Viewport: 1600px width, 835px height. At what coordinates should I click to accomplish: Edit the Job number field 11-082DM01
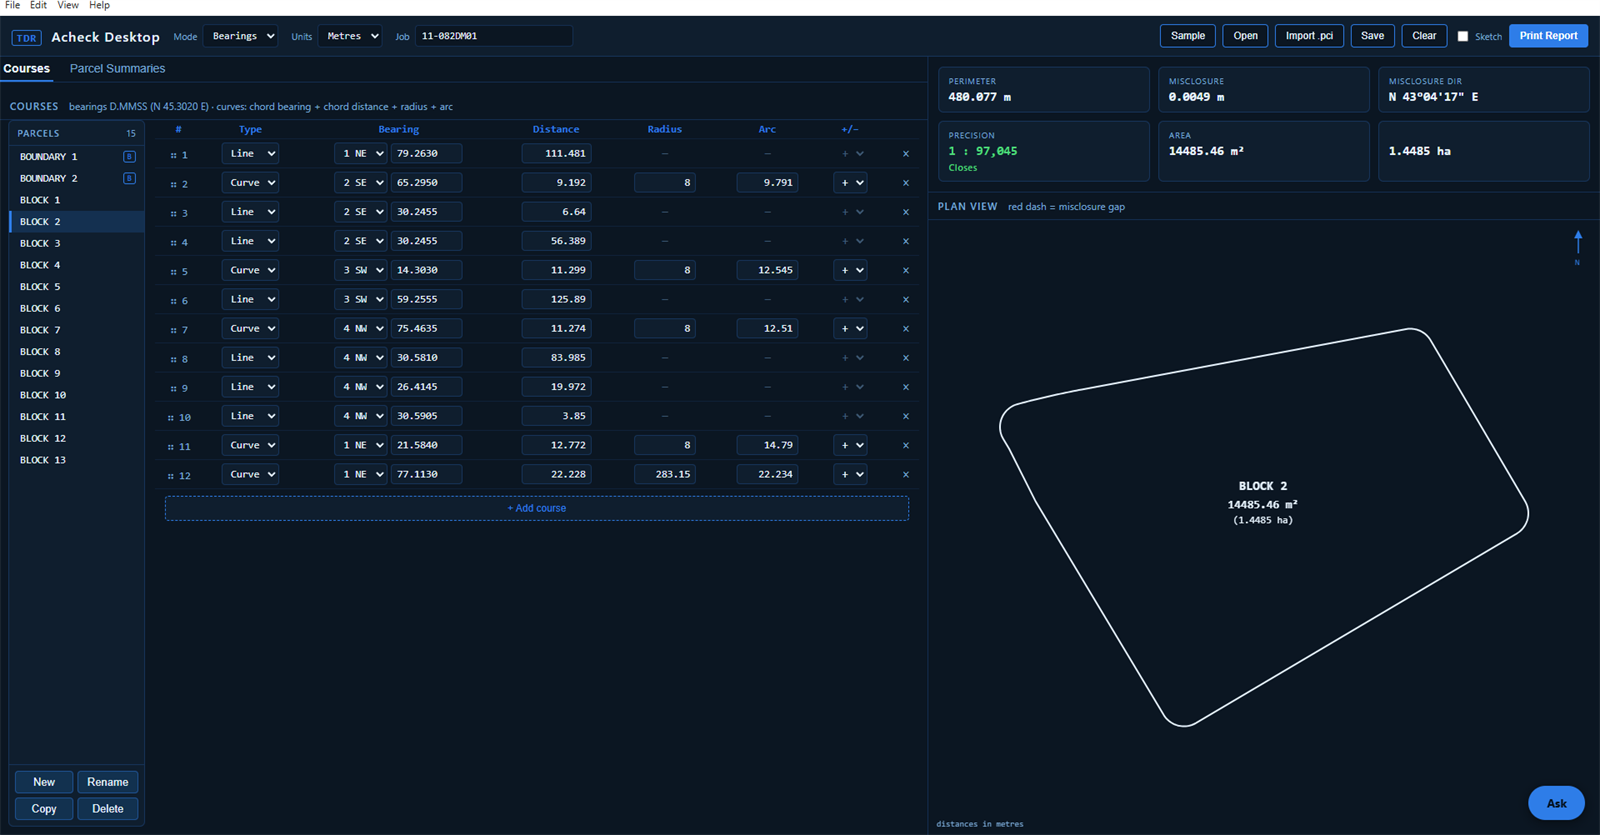494,36
